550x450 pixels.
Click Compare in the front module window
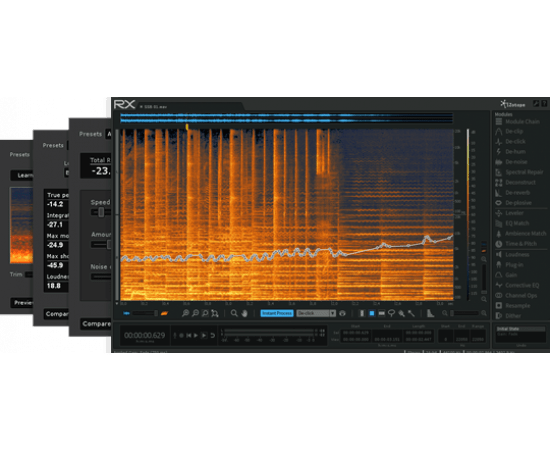coord(96,324)
